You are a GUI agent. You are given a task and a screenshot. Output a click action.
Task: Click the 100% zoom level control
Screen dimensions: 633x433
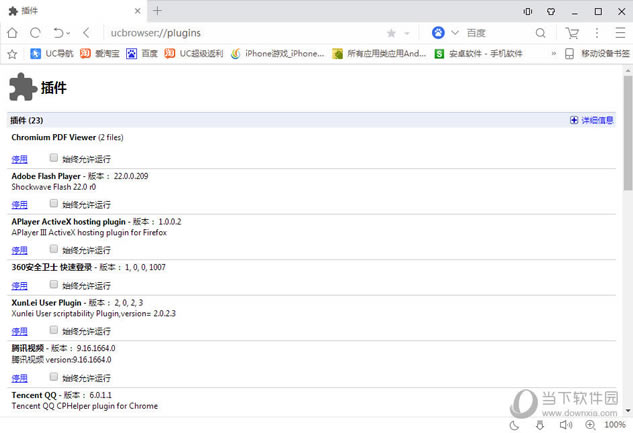(614, 425)
